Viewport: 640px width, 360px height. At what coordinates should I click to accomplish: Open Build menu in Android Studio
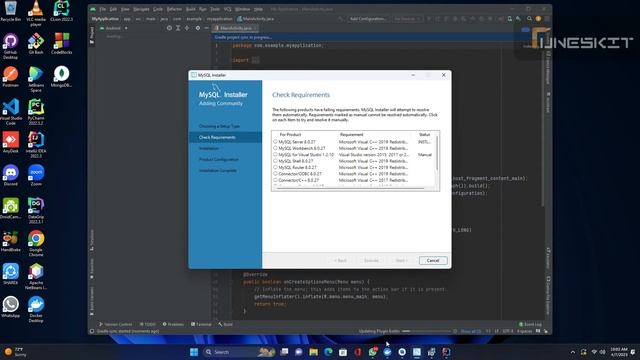[x=191, y=9]
